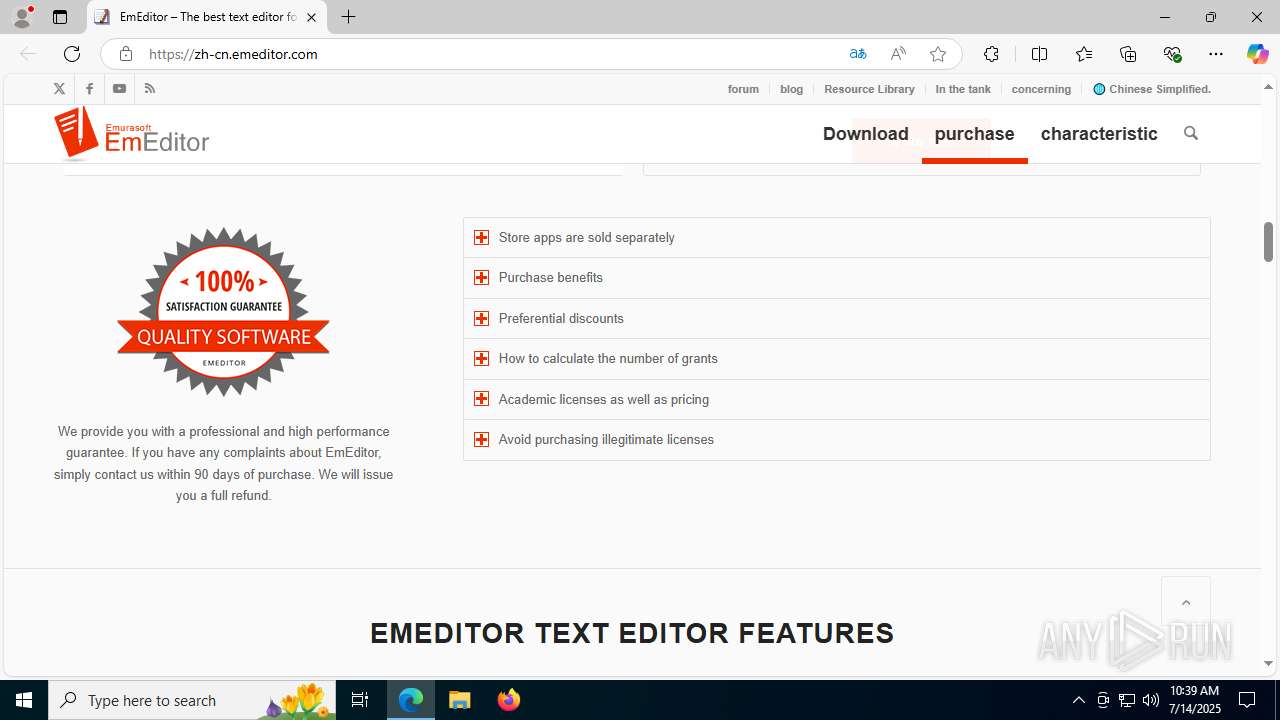Open the characteristic menu
Screen dimensions: 1280x720
pyautogui.click(x=1099, y=134)
